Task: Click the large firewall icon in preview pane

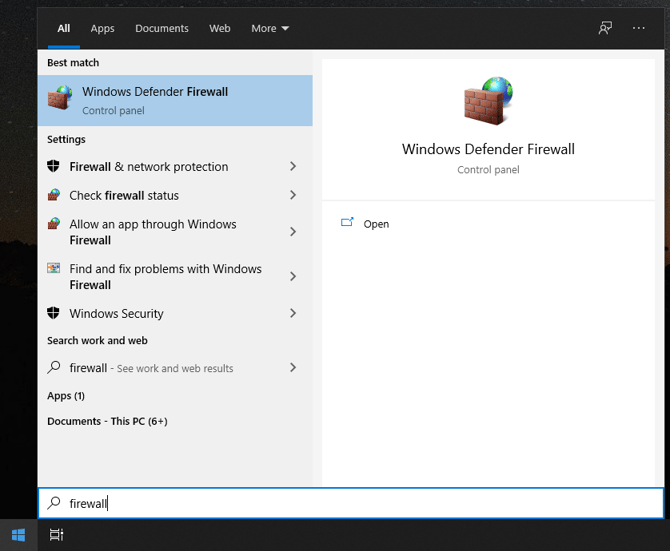Action: (x=488, y=100)
